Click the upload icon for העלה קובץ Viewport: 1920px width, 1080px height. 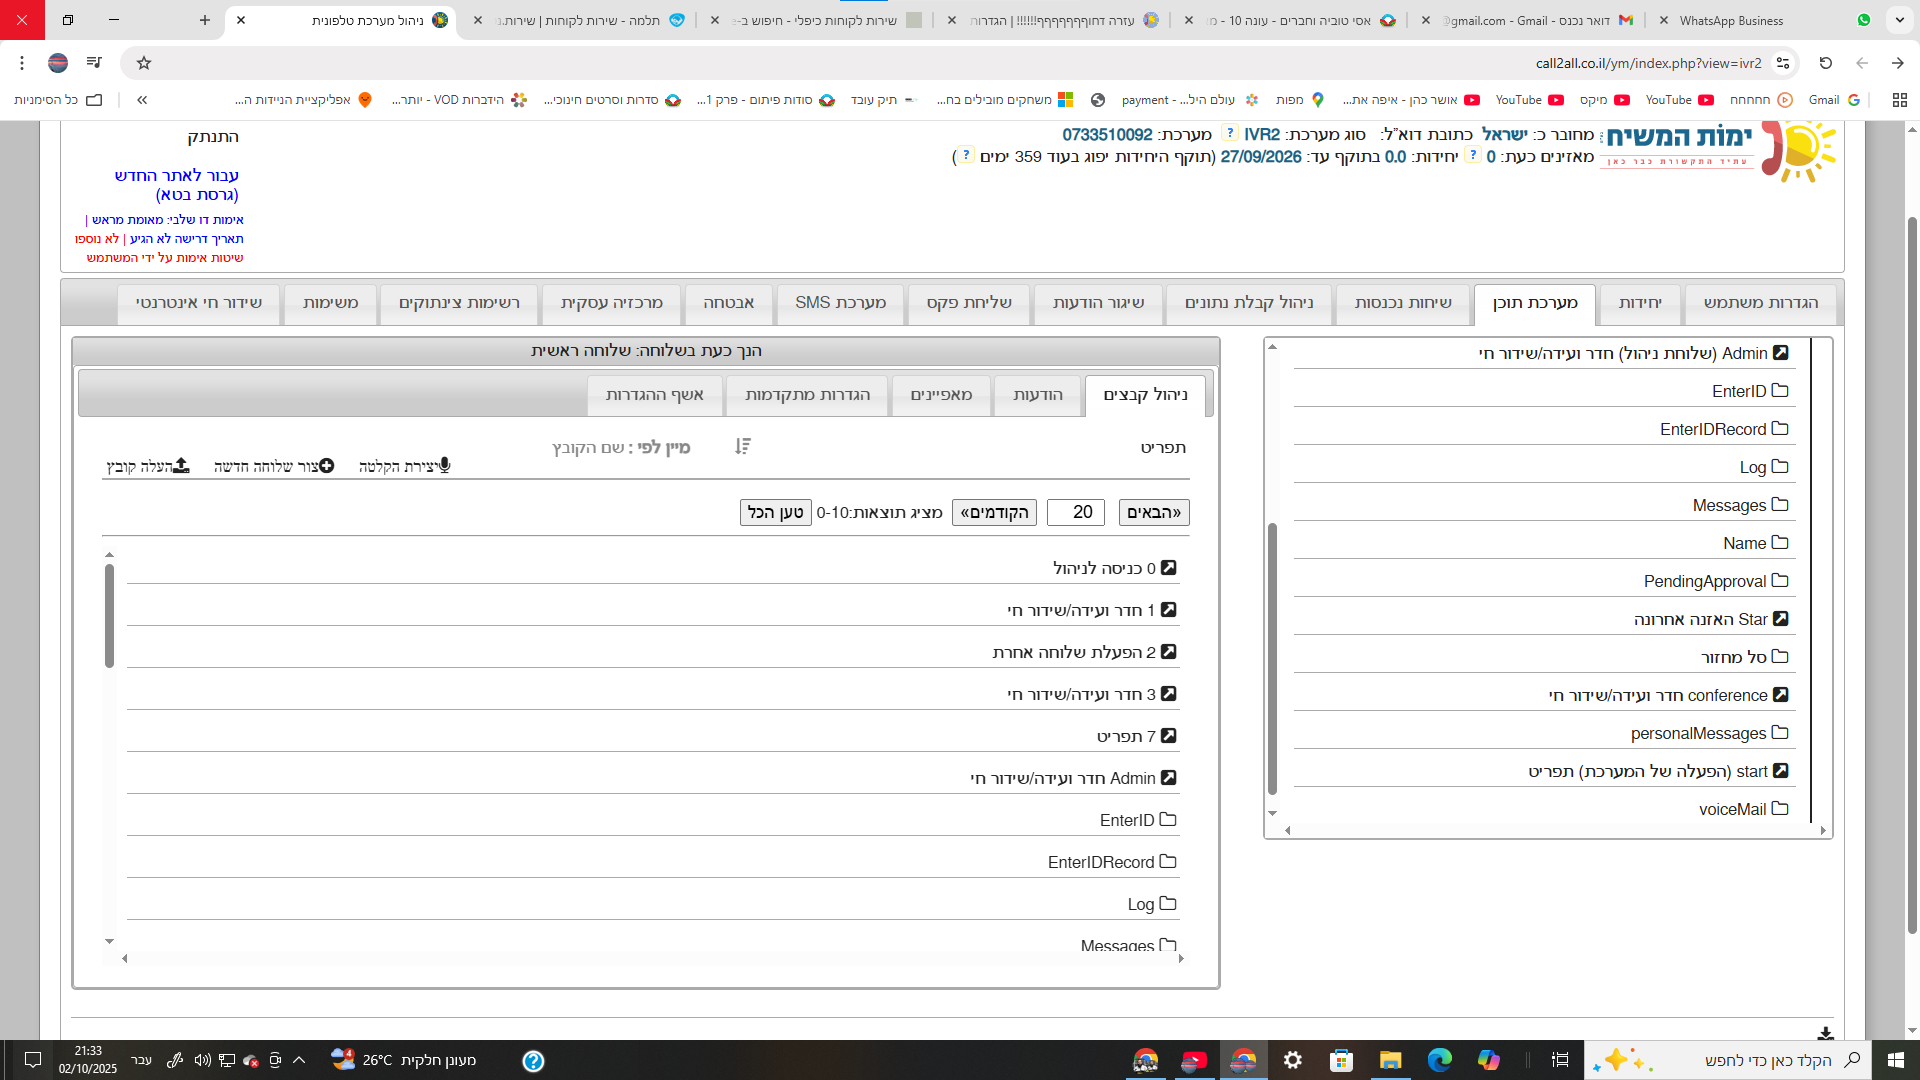181,466
